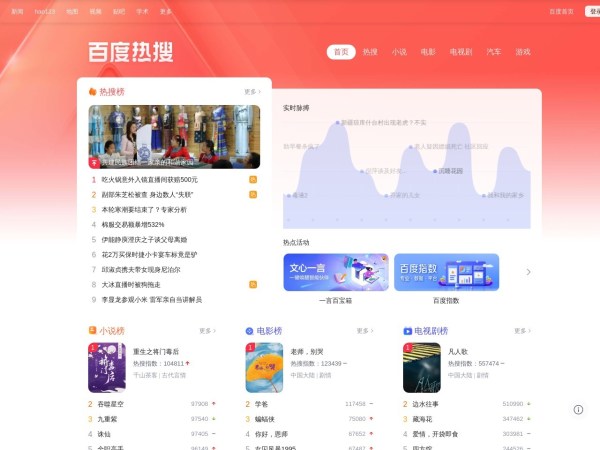600x450 pixels.
Task: Click the round info icon at right edge
Action: tap(578, 410)
